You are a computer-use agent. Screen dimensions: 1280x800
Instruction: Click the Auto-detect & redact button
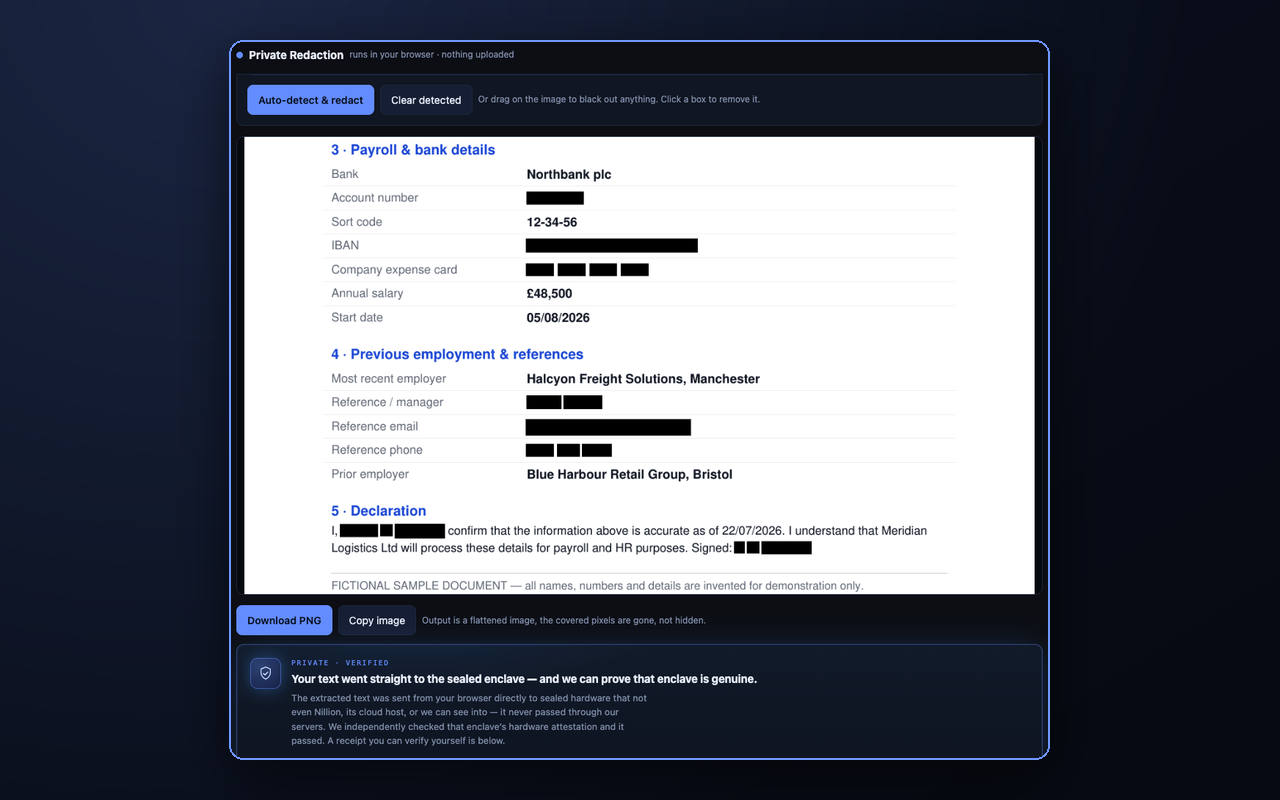(311, 100)
